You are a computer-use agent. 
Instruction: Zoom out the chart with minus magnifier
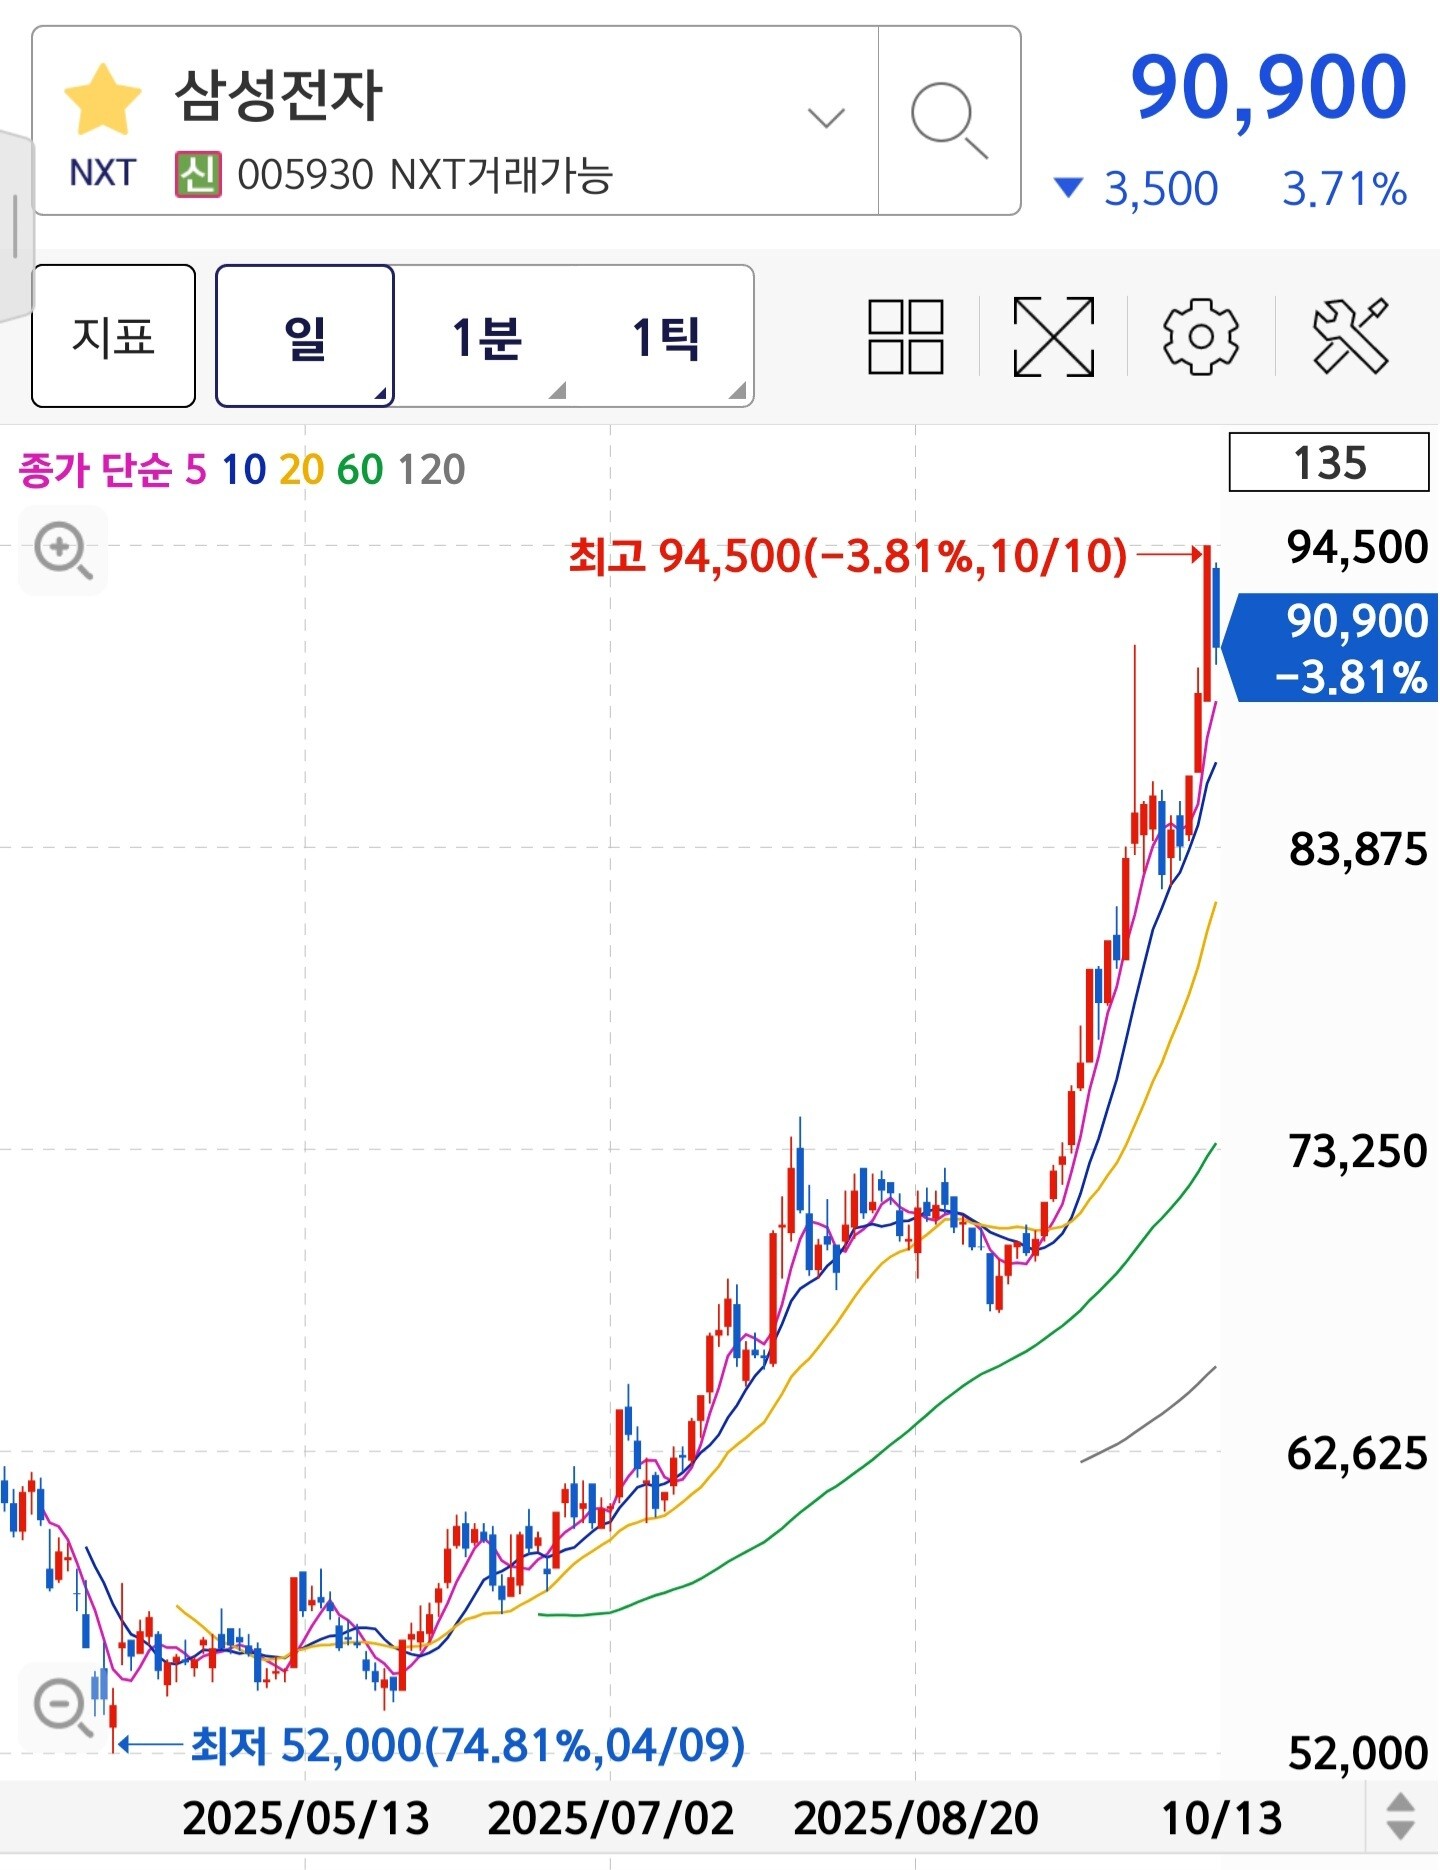pyautogui.click(x=63, y=1707)
